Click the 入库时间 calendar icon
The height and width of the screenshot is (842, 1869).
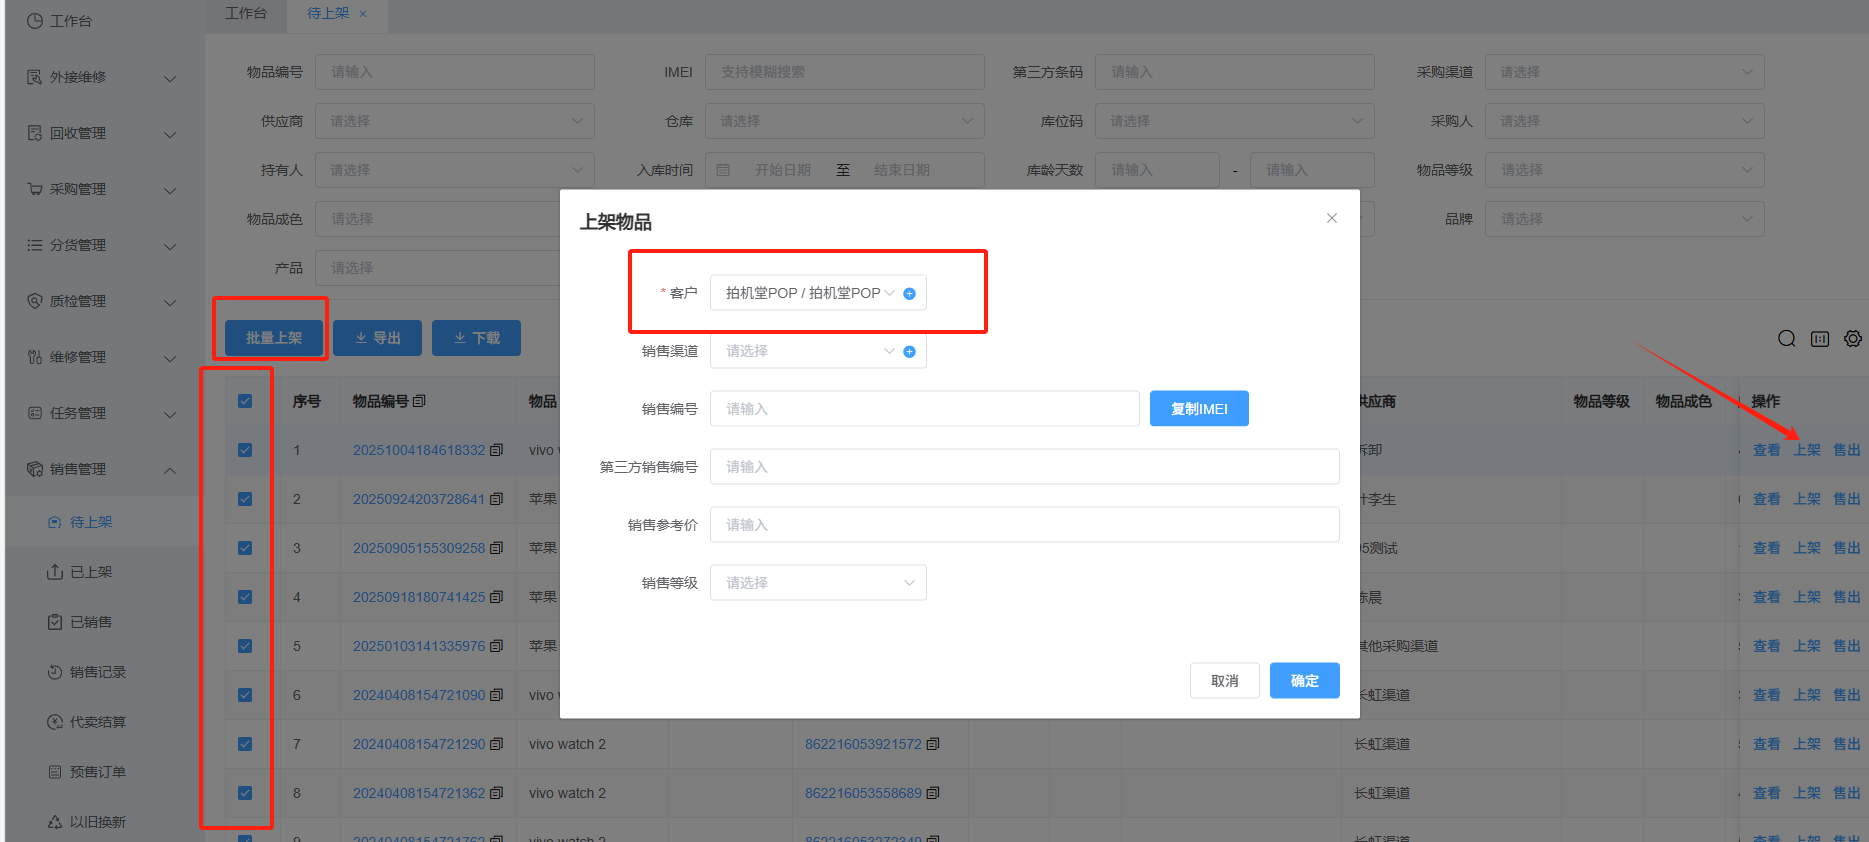coord(723,170)
